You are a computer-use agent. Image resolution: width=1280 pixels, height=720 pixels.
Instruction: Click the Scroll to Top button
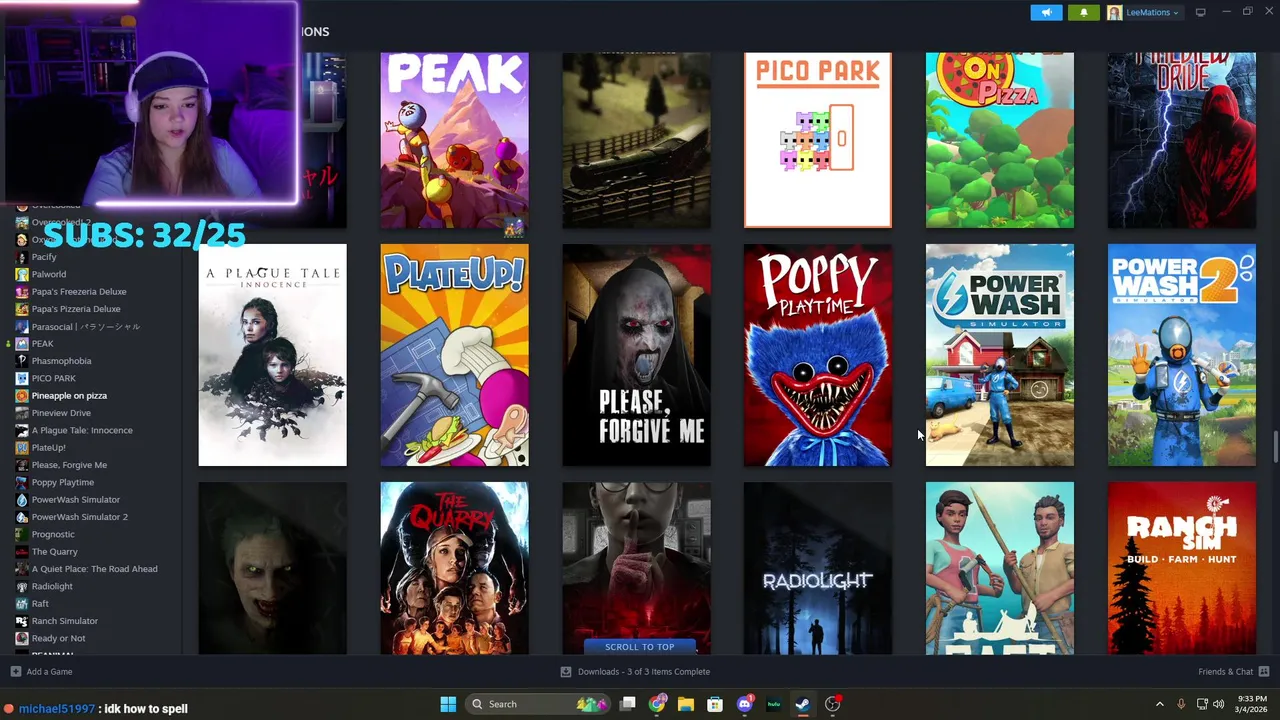(x=639, y=647)
